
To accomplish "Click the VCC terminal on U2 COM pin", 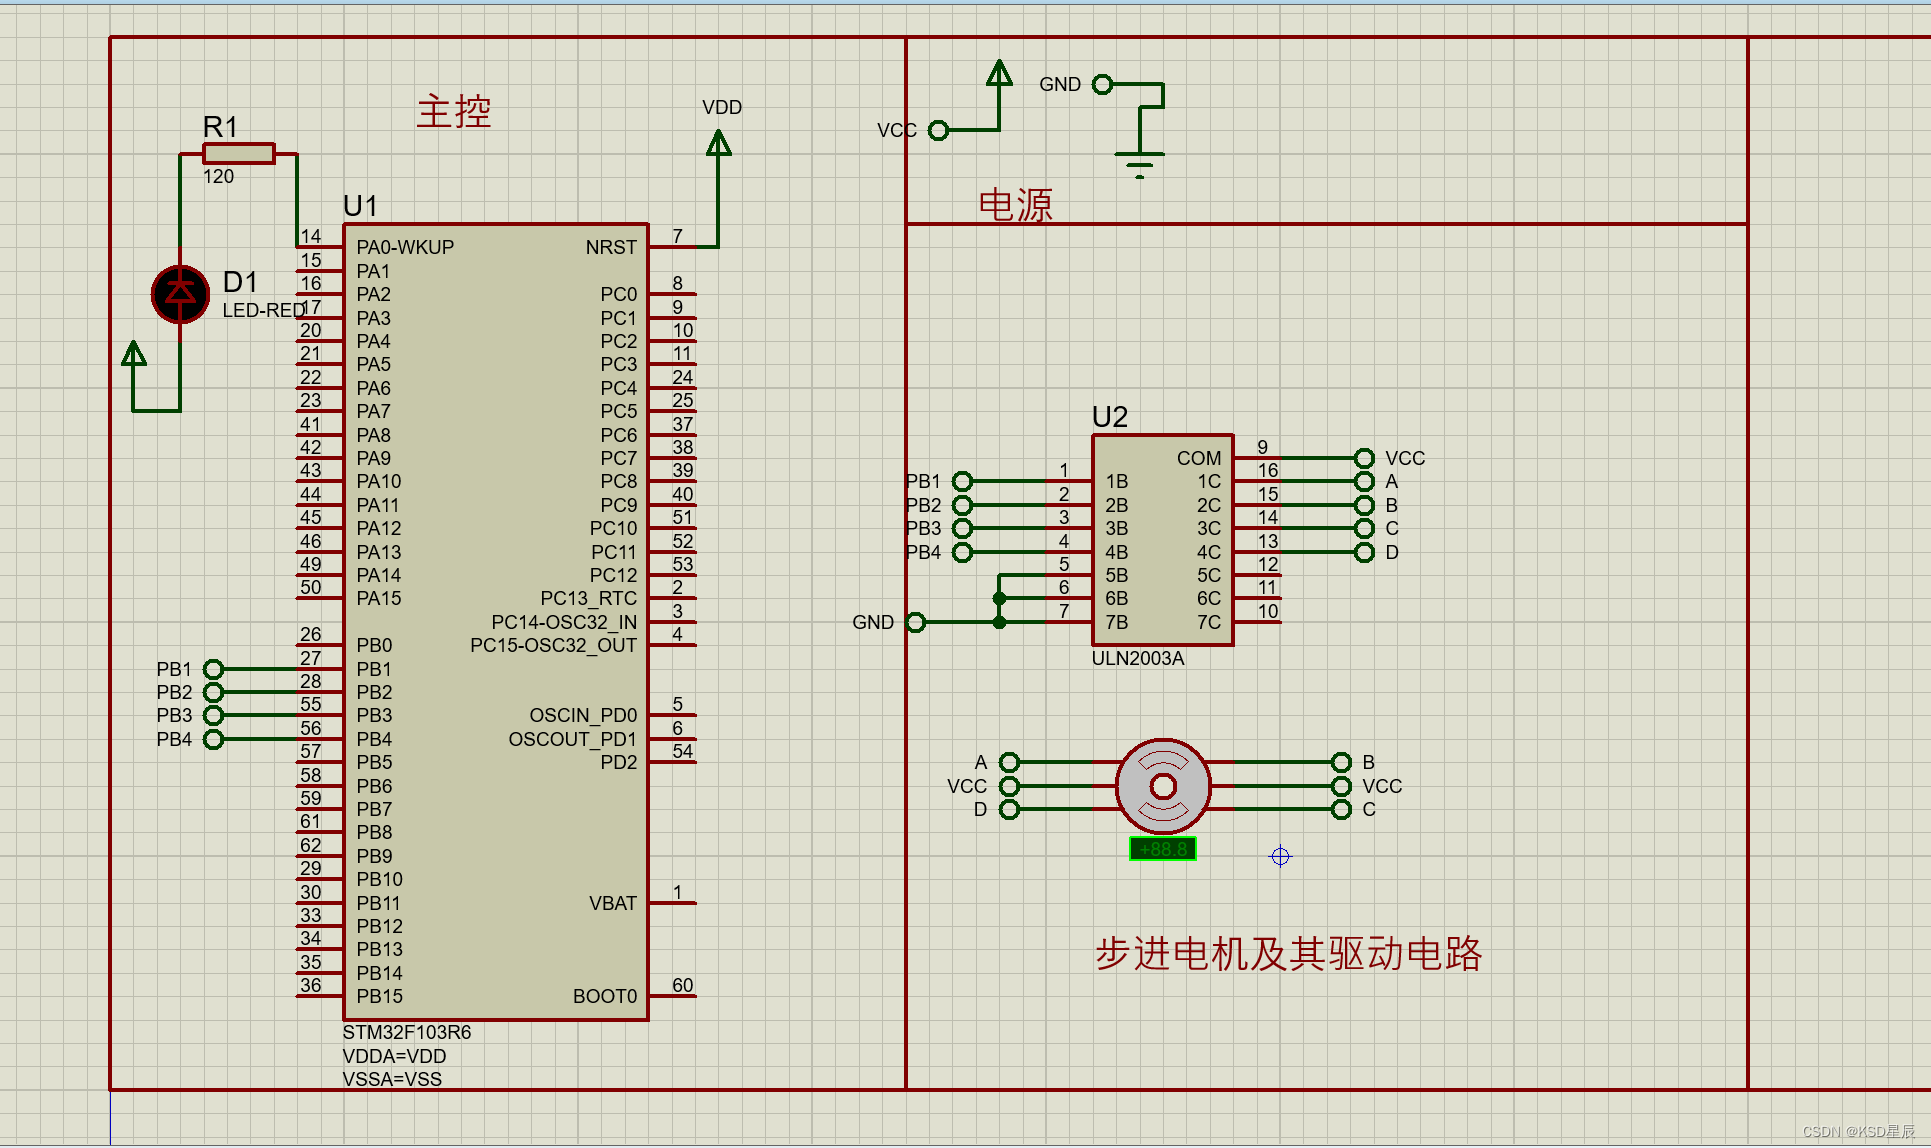I will [1364, 458].
